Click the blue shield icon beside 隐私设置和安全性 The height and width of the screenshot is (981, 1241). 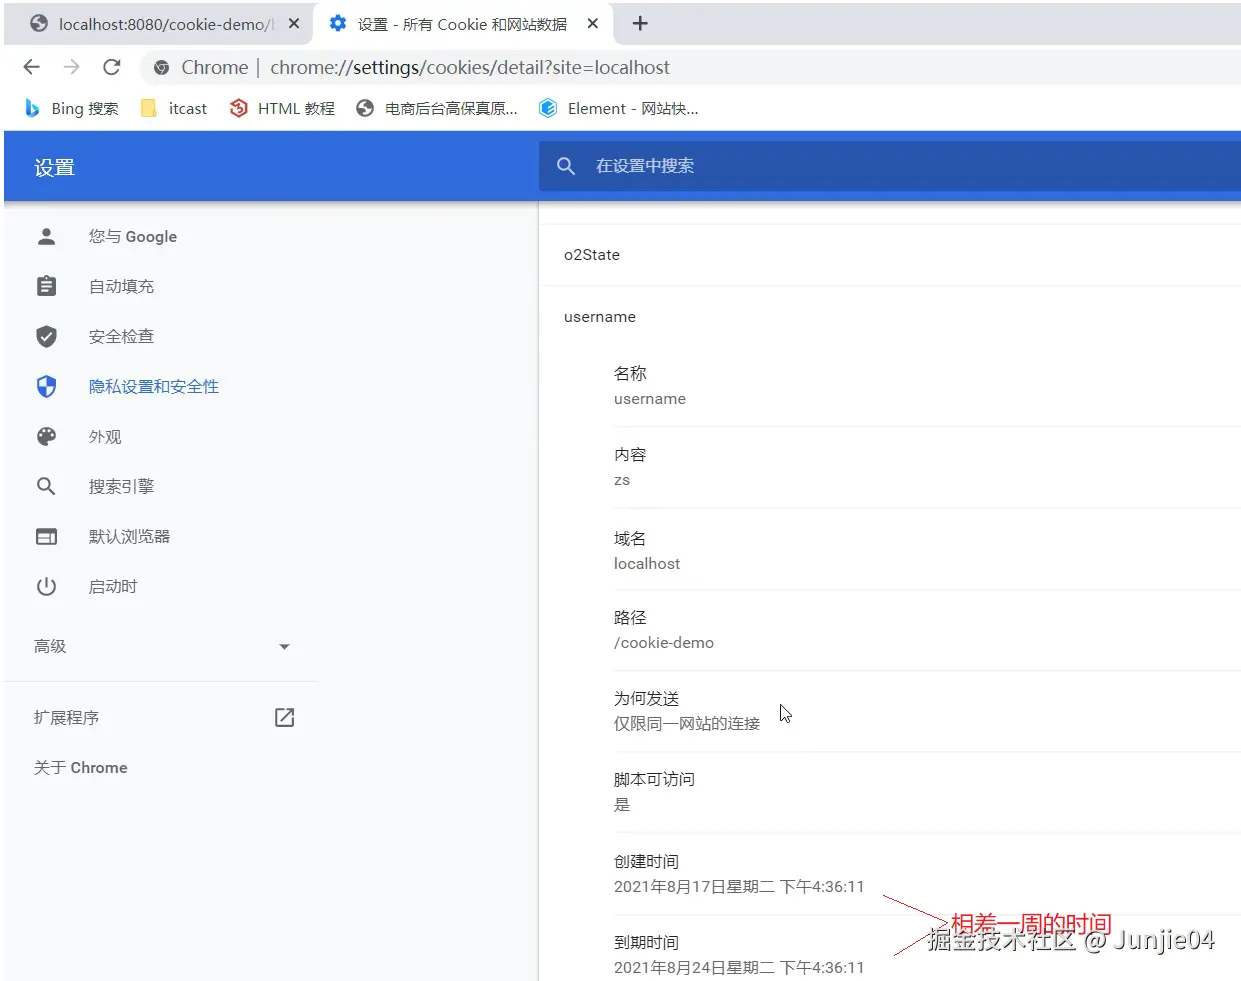click(x=46, y=386)
